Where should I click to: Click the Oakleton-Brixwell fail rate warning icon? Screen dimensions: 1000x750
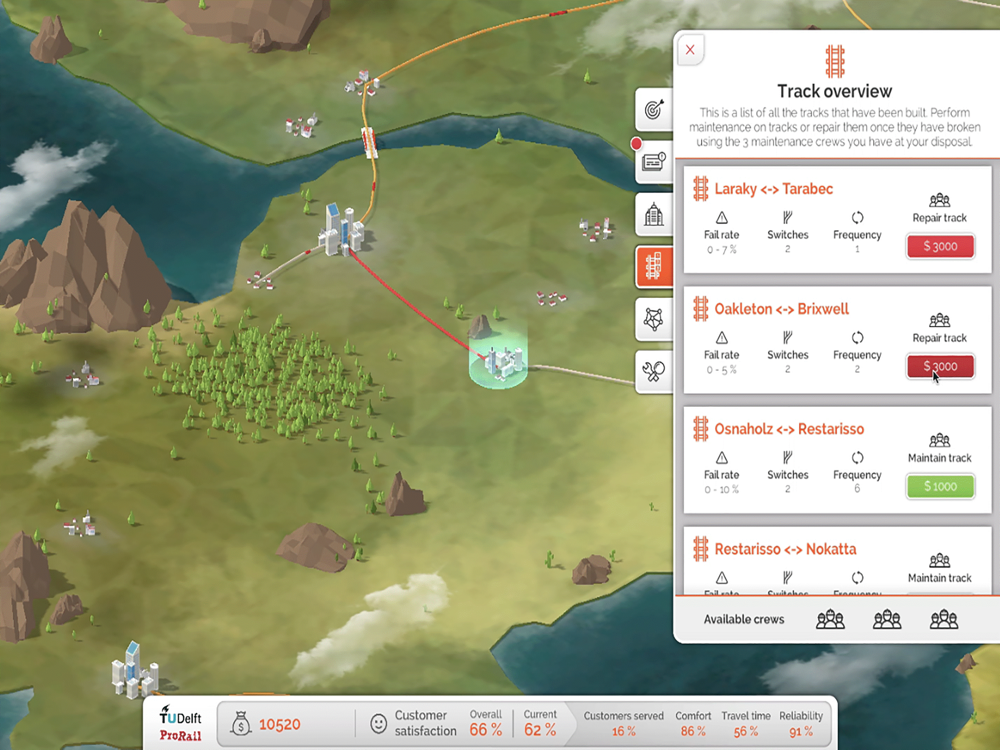721,337
